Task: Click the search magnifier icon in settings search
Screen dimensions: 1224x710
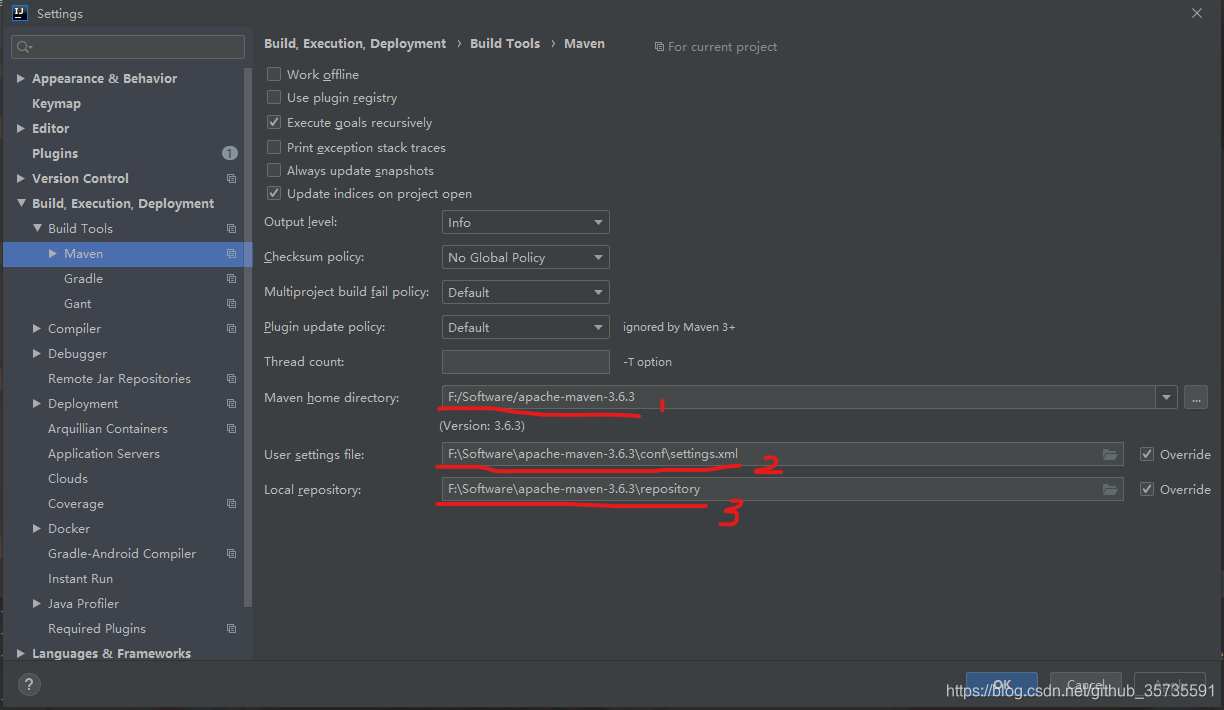Action: [x=24, y=47]
